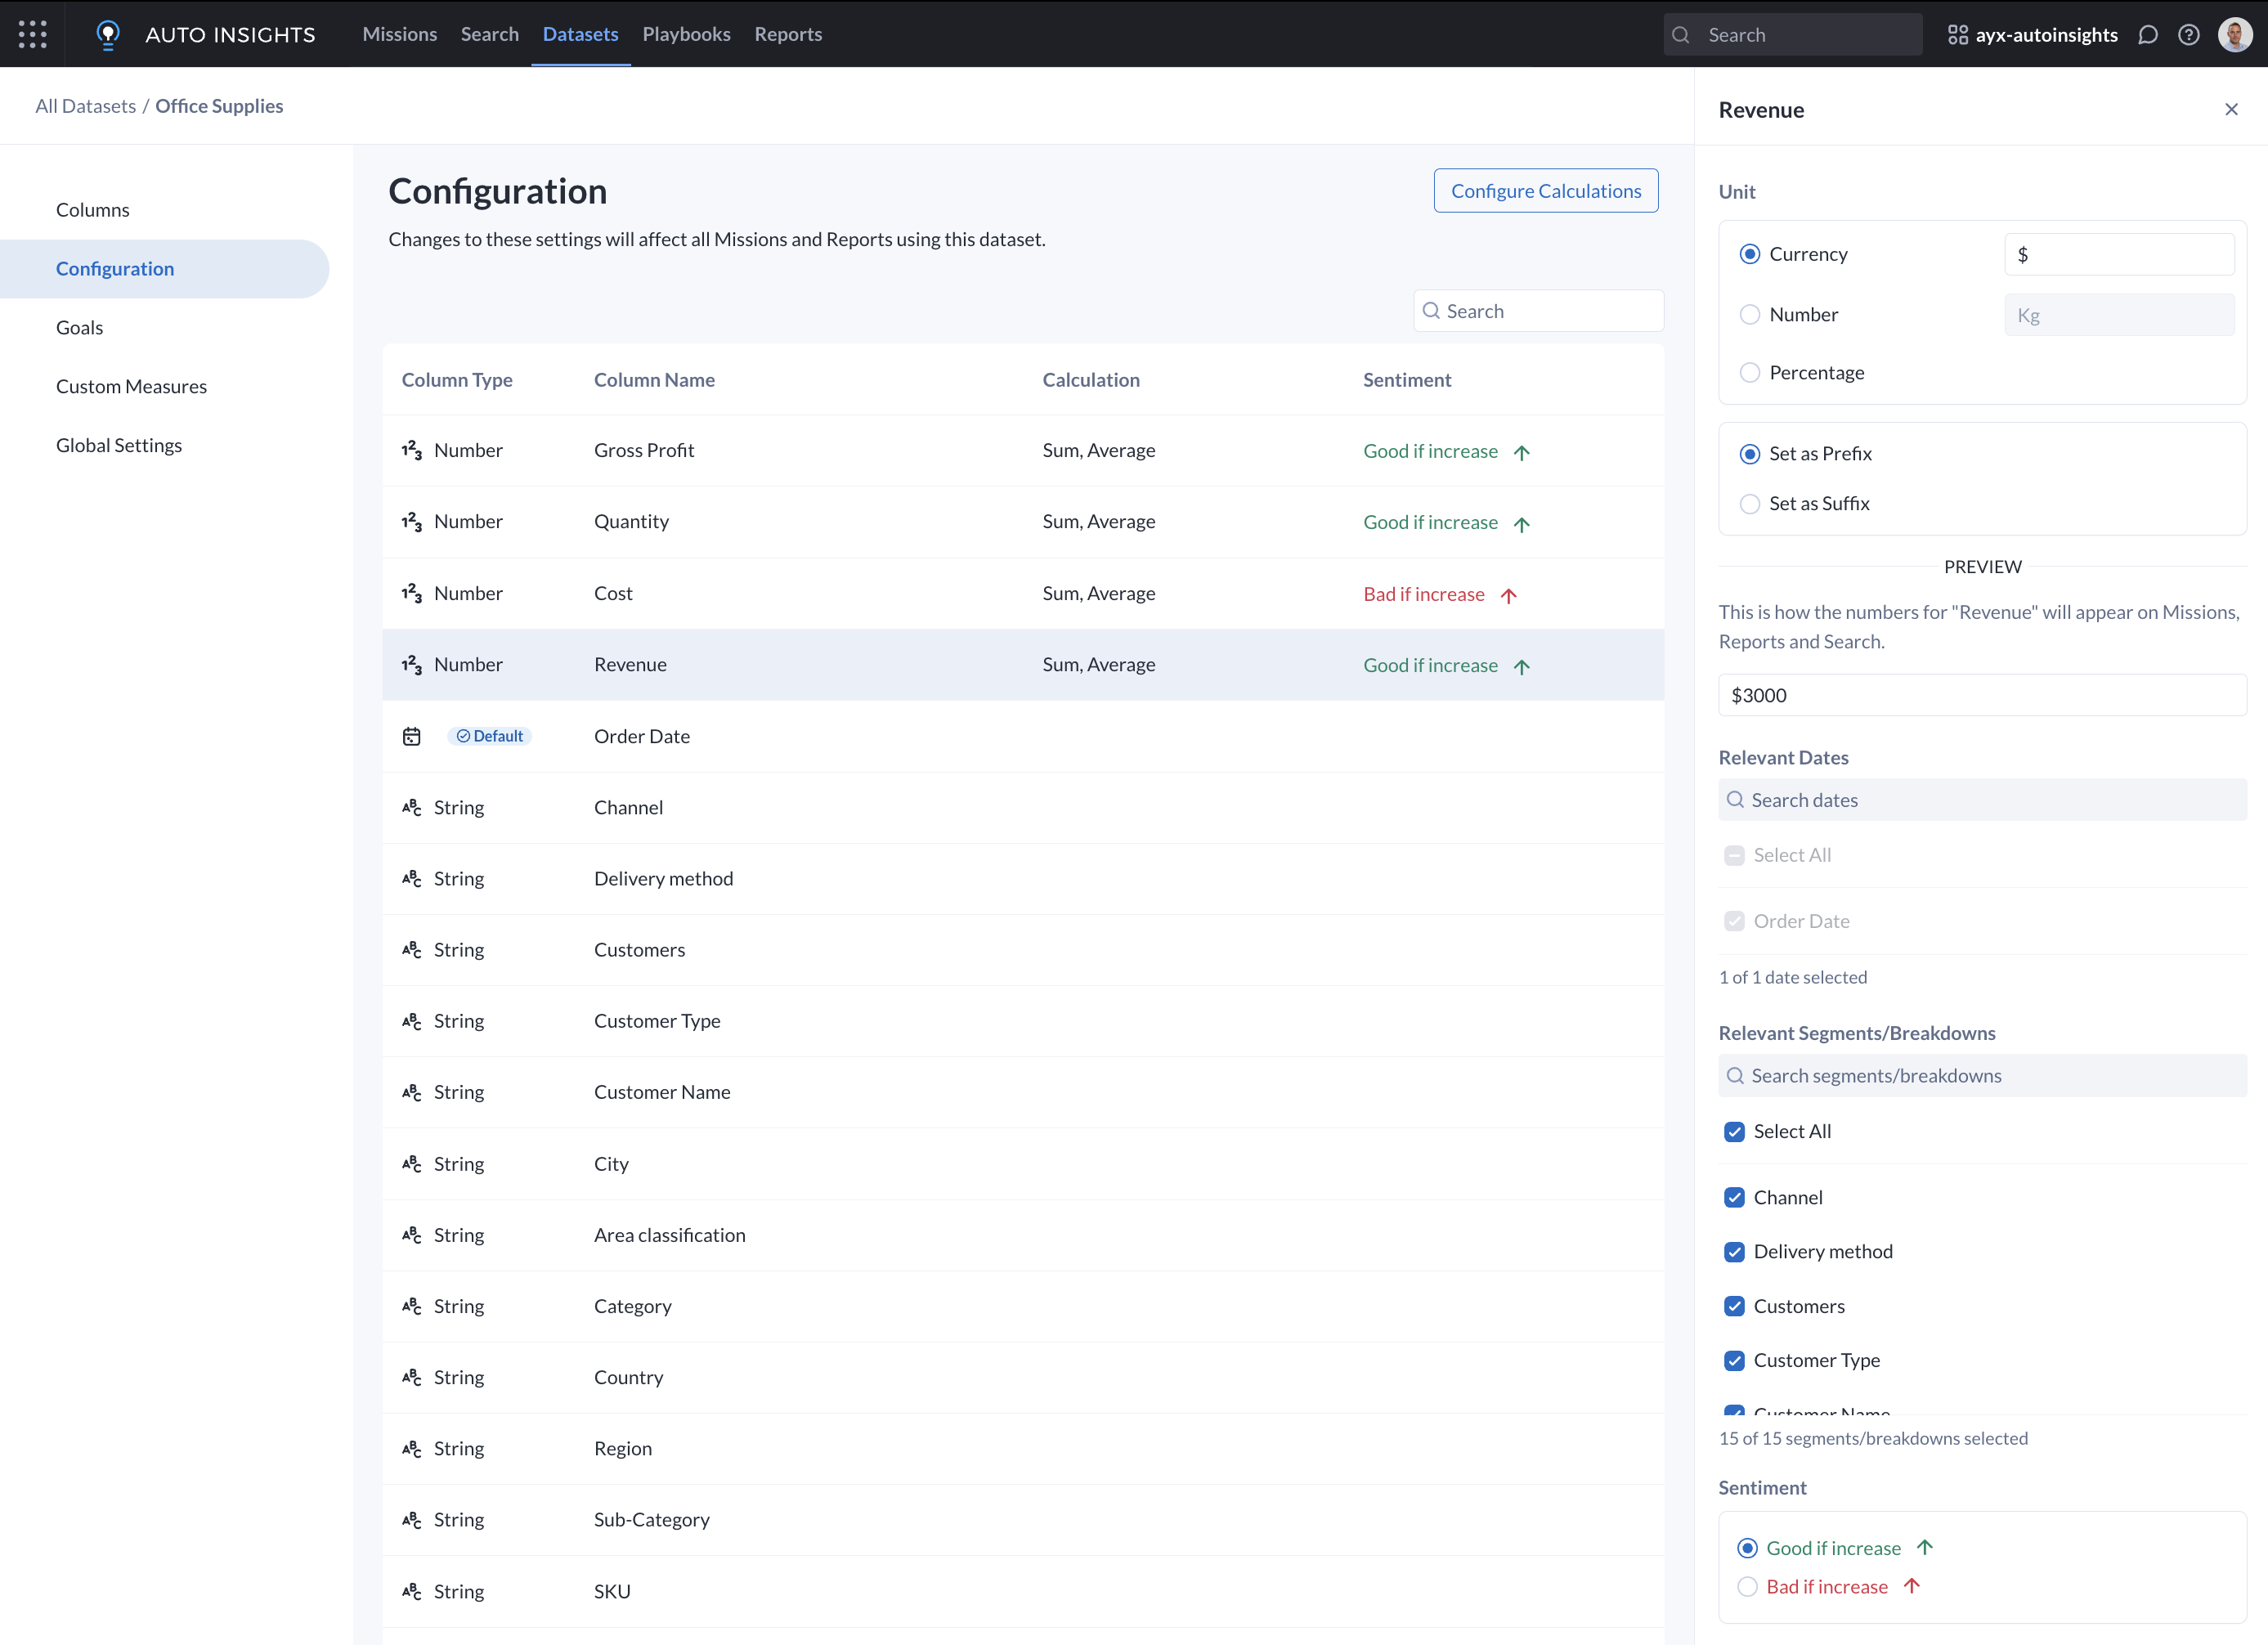The width and height of the screenshot is (2268, 1645).
Task: Click the Auto Insights lightbulb logo
Action: tap(108, 34)
